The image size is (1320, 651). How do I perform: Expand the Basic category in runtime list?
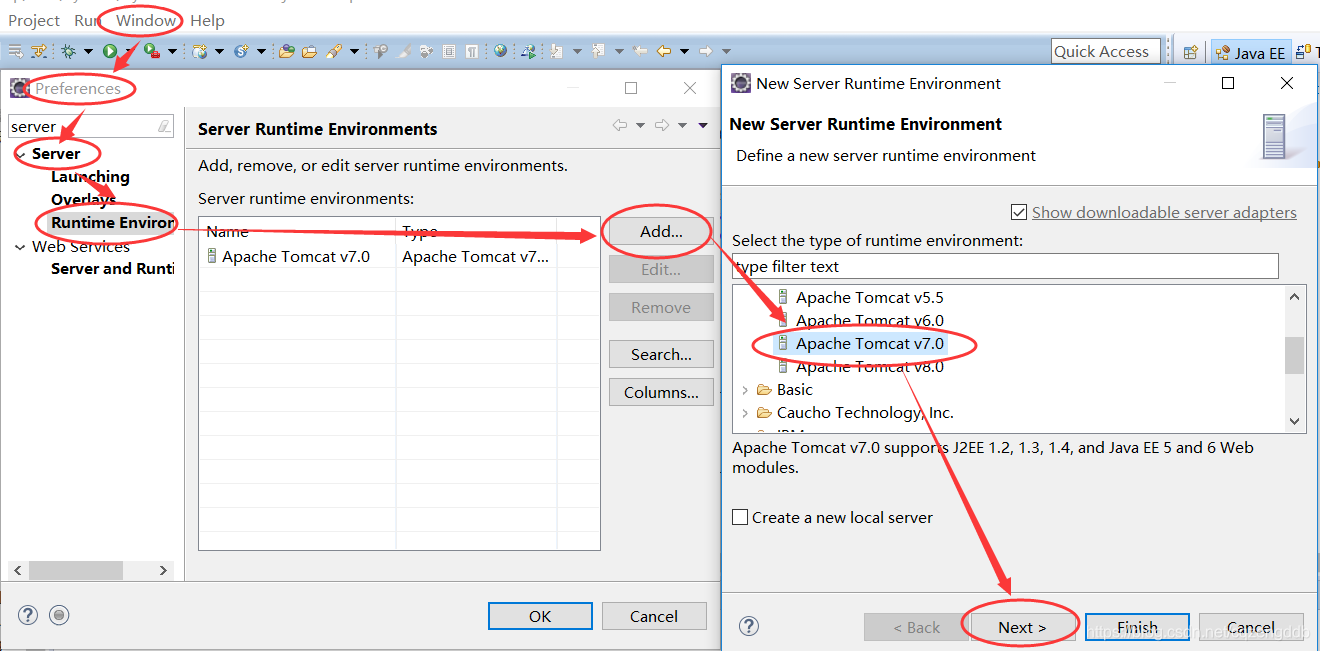(745, 390)
